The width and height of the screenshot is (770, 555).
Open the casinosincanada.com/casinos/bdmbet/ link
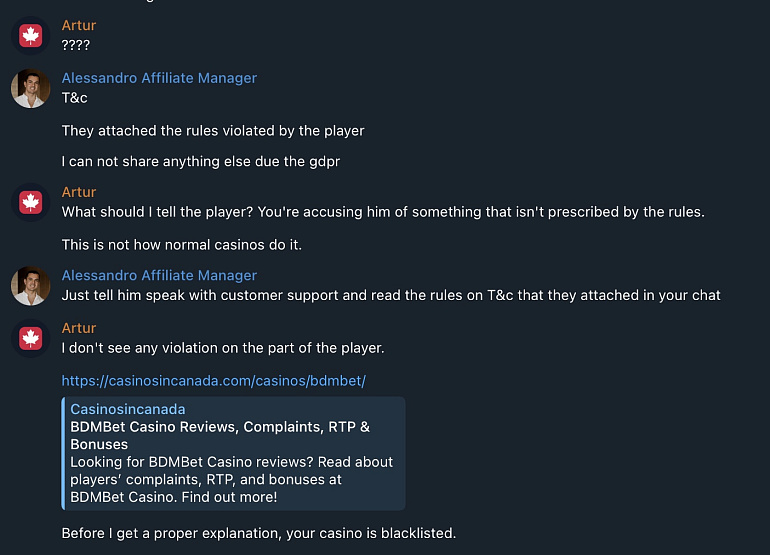click(x=214, y=381)
